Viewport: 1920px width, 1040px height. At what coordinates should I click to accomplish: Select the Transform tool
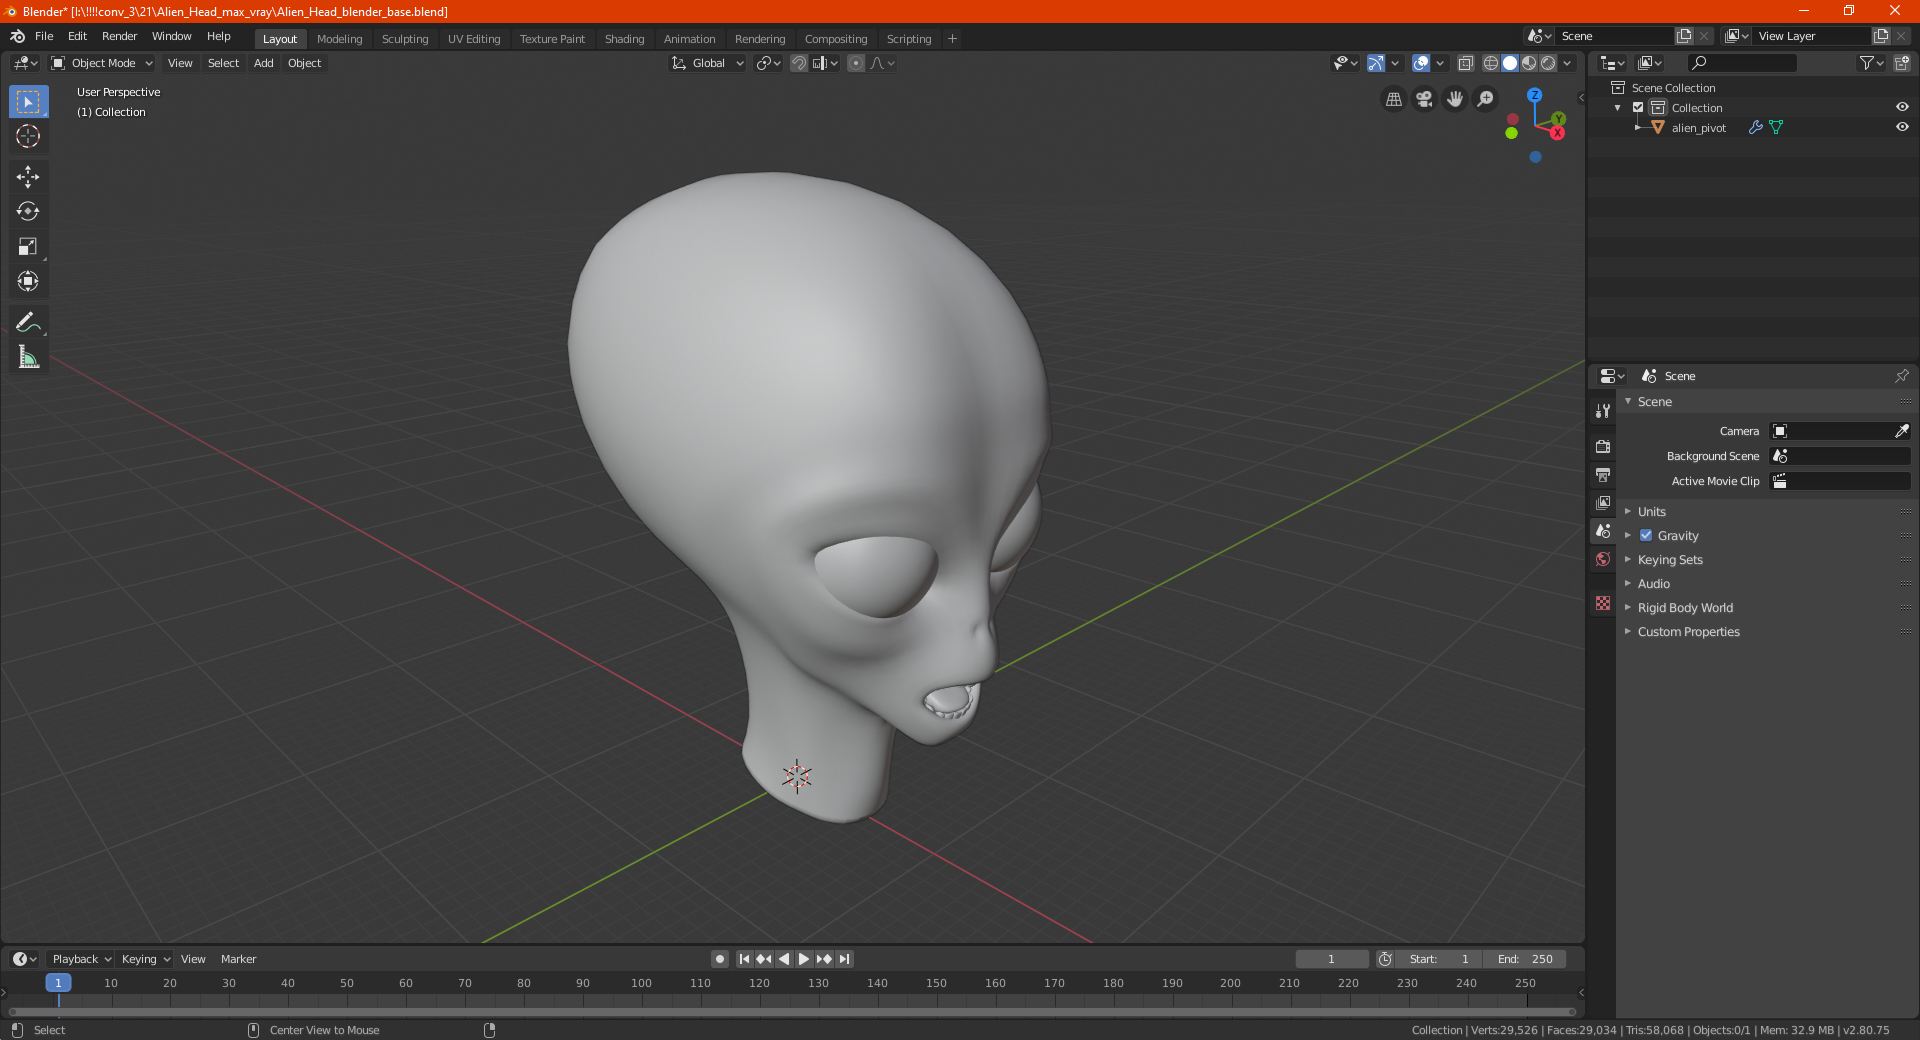click(28, 281)
